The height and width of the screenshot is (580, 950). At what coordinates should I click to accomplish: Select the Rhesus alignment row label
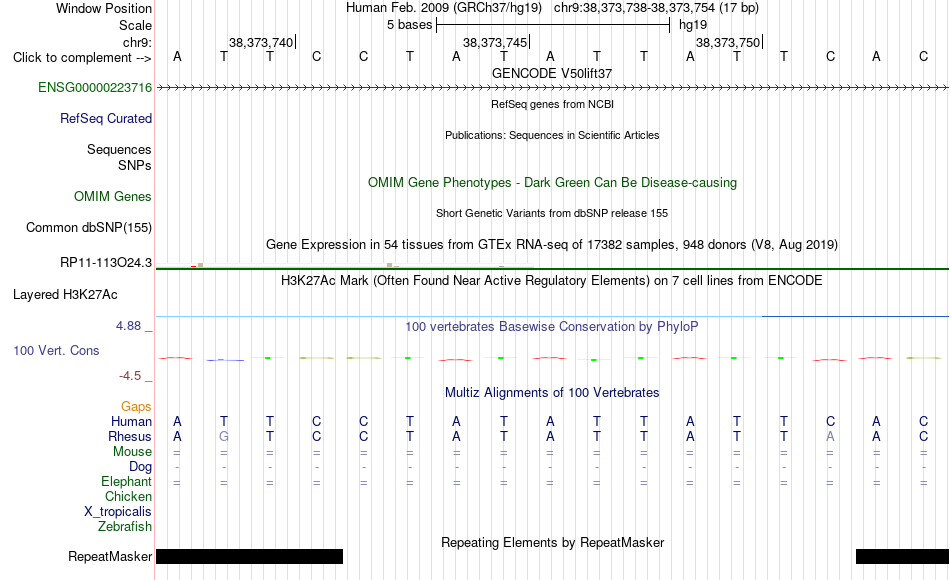click(130, 436)
